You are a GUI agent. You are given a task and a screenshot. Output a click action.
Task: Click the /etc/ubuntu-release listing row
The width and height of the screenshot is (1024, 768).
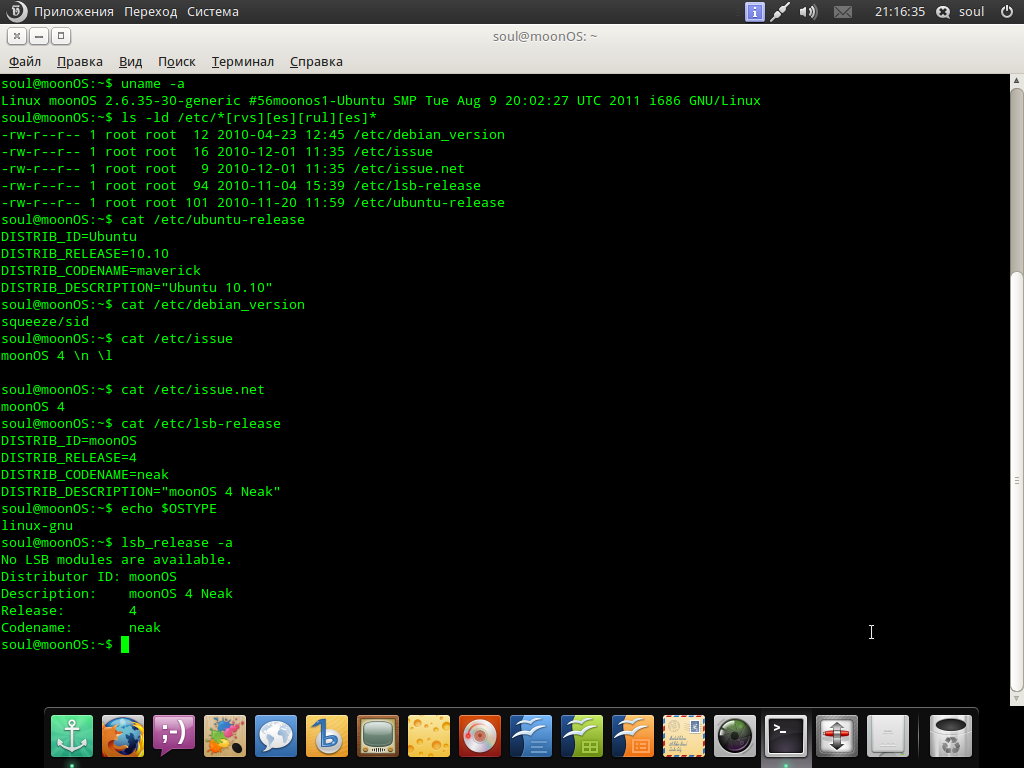click(x=253, y=202)
